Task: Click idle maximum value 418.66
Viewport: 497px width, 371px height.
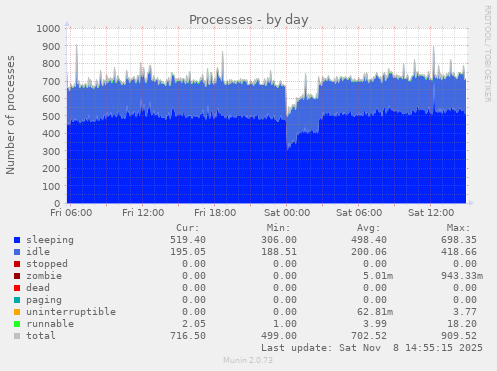Action: click(x=459, y=252)
